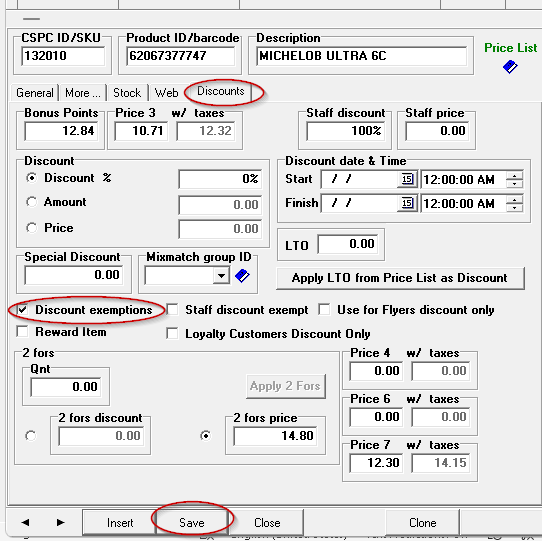This screenshot has width=542, height=541.
Task: Increase Start time with up spinner
Action: [514, 176]
